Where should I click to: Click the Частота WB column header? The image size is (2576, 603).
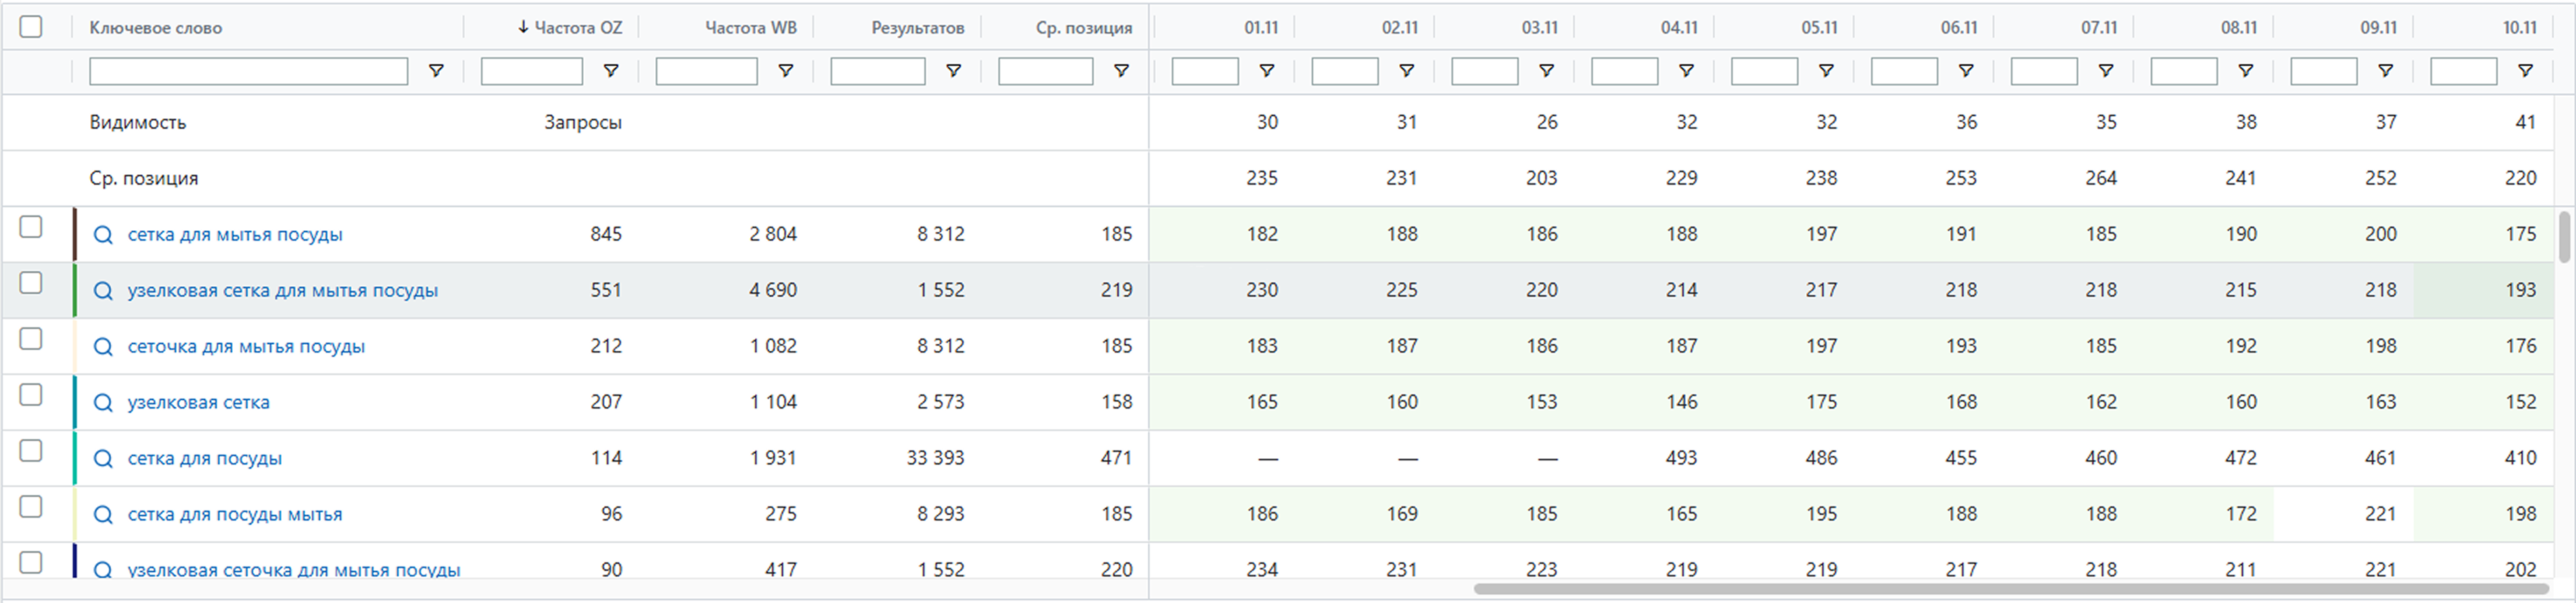(750, 28)
